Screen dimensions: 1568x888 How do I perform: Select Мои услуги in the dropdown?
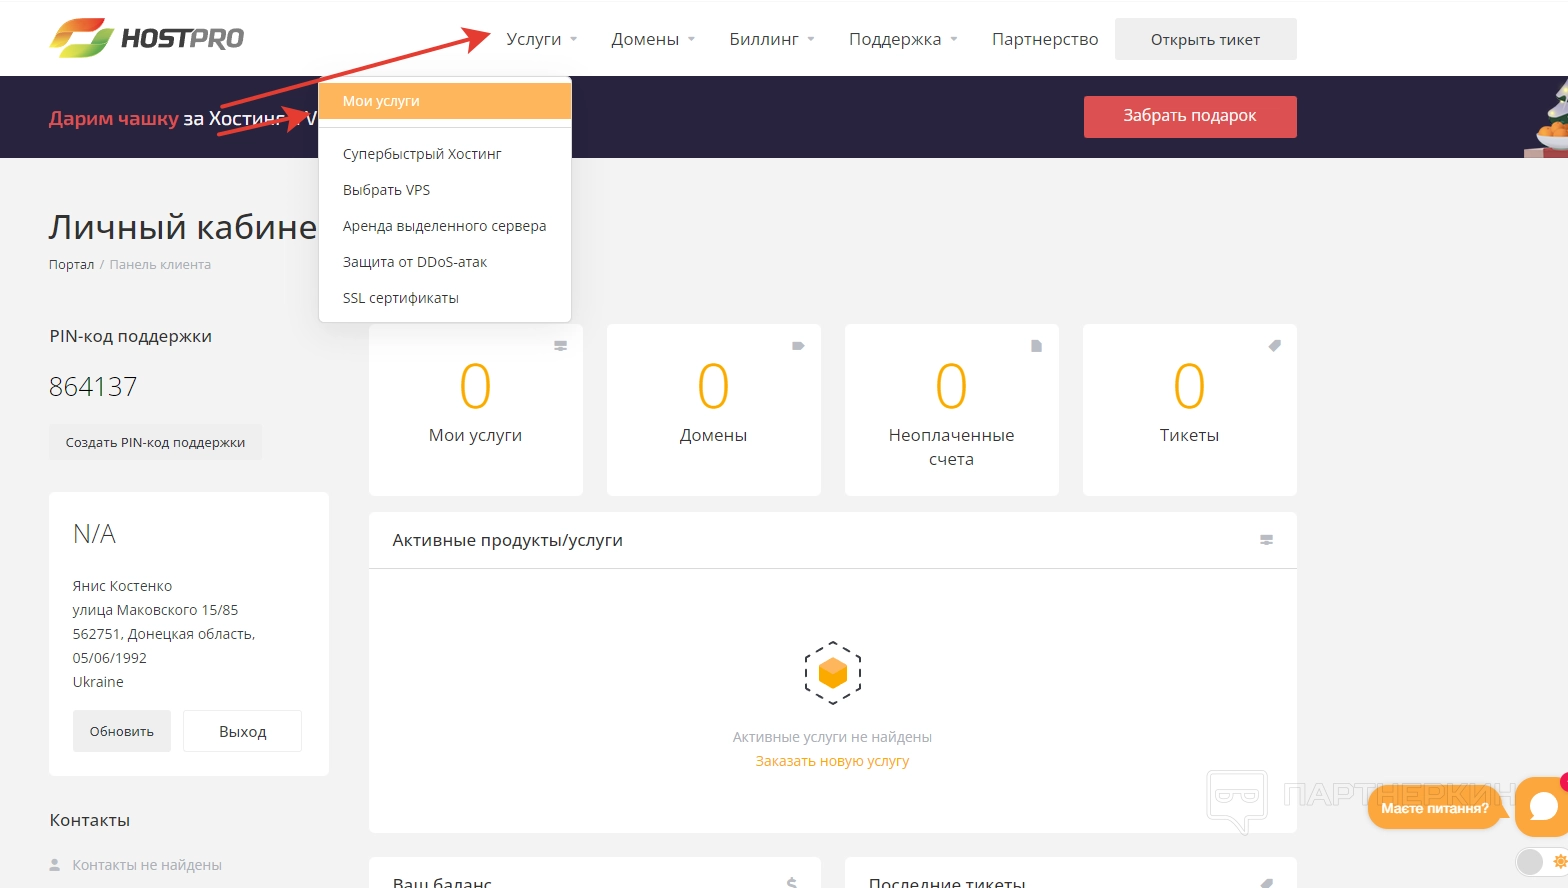click(445, 101)
